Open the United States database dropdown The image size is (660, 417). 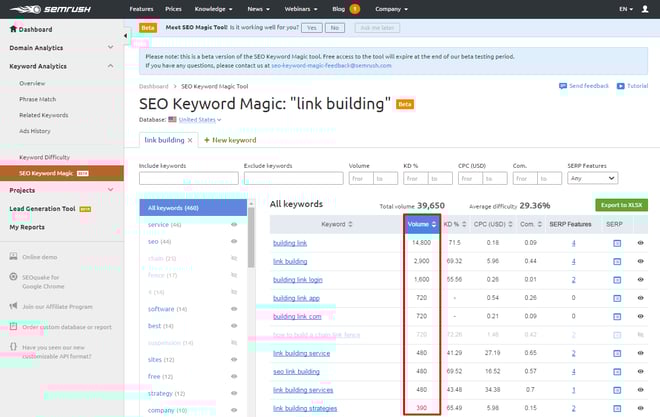pos(200,120)
